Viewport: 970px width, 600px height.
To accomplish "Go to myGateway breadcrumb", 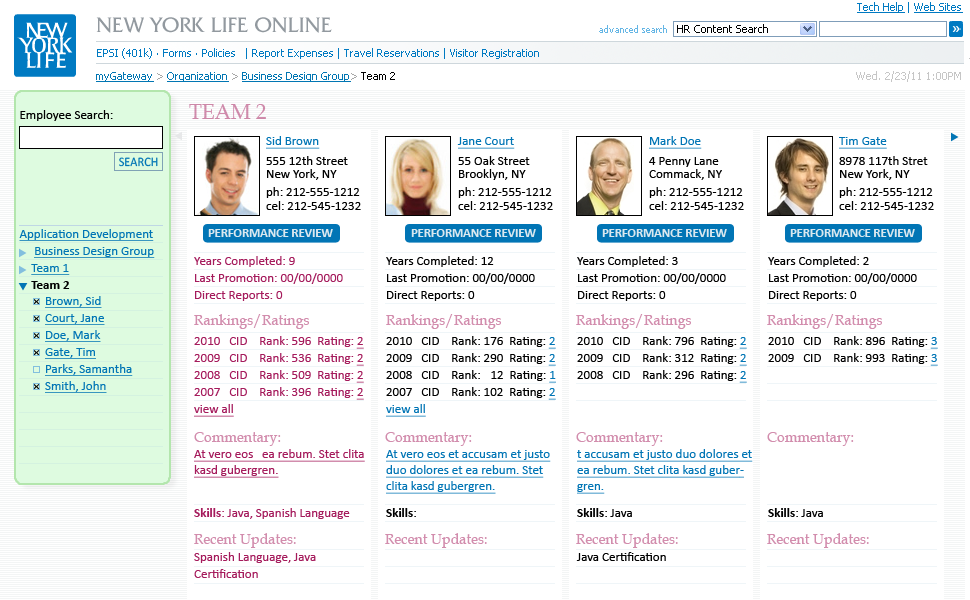I will click(124, 76).
